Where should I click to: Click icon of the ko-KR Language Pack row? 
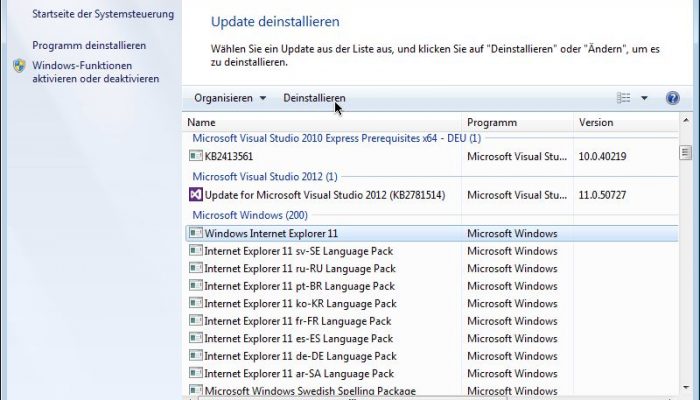click(196, 303)
